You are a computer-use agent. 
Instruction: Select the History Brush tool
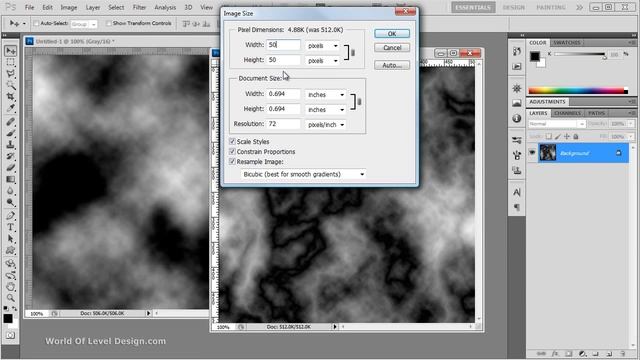tap(11, 156)
